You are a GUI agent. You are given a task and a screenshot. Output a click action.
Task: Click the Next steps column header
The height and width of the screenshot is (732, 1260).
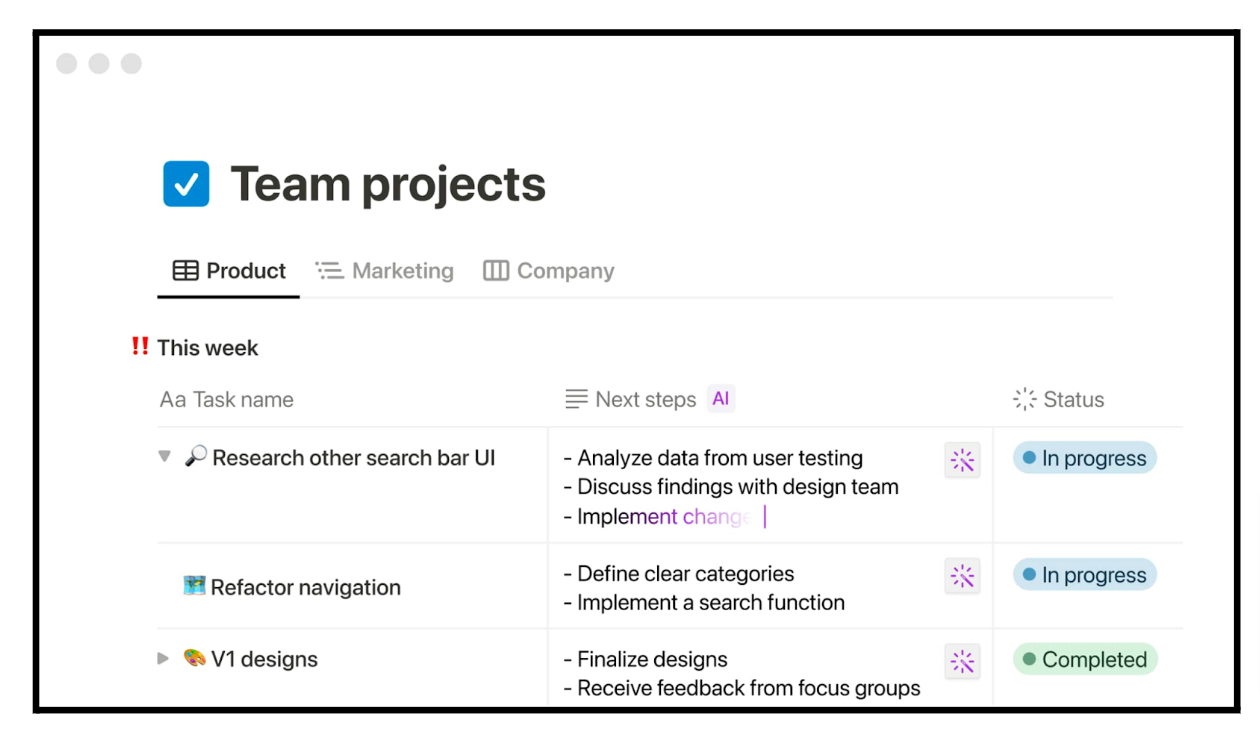click(631, 400)
